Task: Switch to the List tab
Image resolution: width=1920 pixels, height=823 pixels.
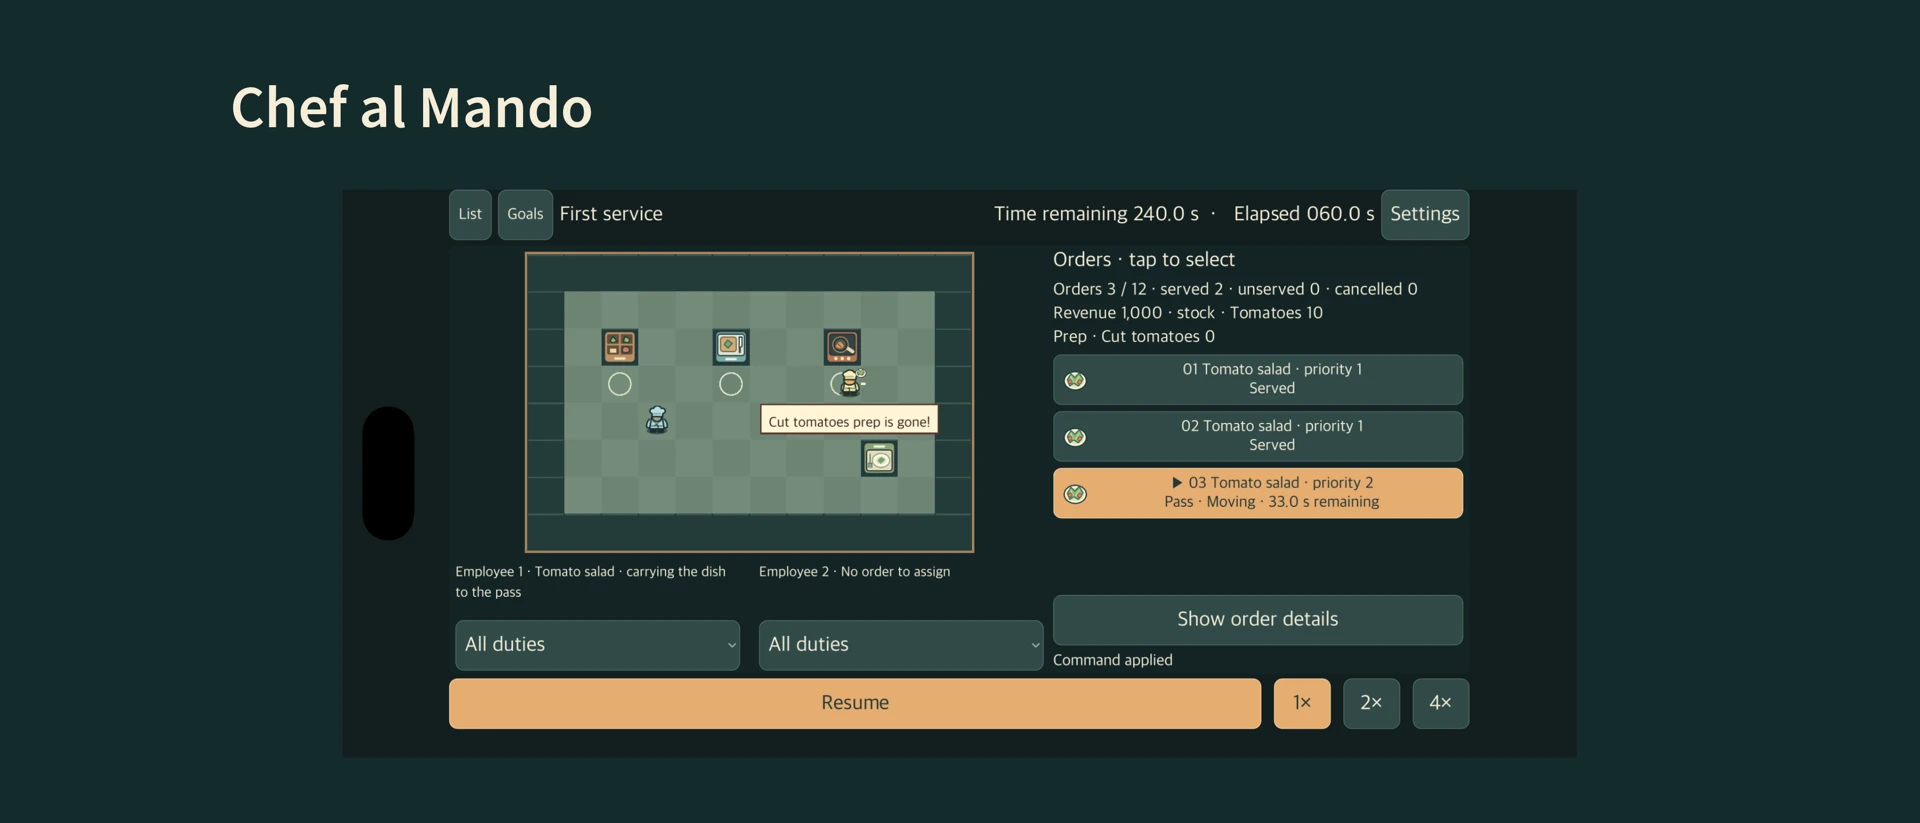Action: (x=470, y=214)
